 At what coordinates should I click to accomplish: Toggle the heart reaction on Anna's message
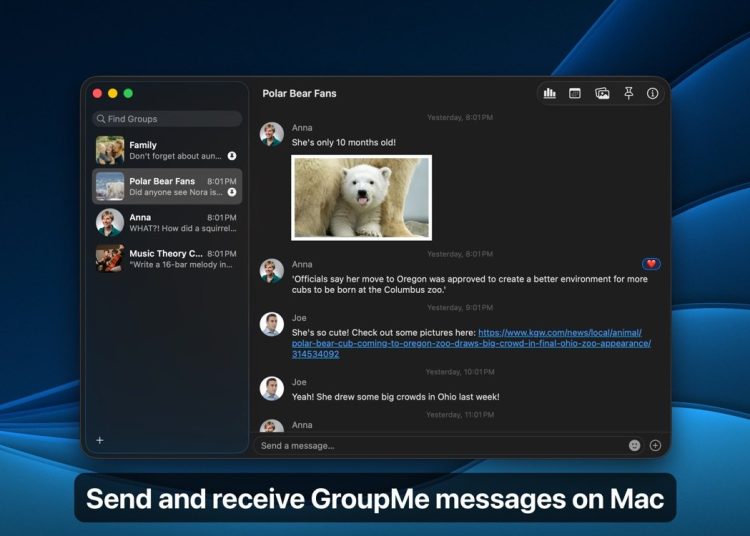(x=651, y=264)
